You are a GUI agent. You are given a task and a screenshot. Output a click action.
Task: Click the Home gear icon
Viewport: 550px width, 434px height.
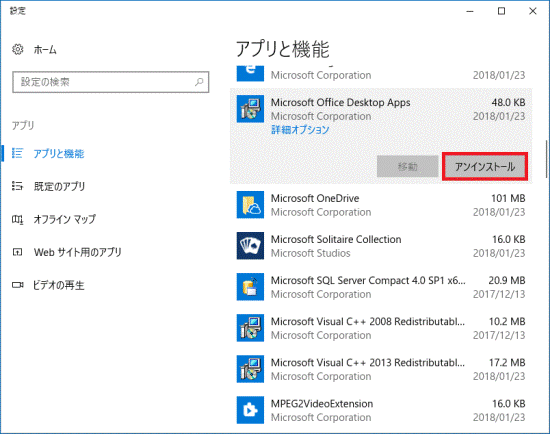point(18,49)
